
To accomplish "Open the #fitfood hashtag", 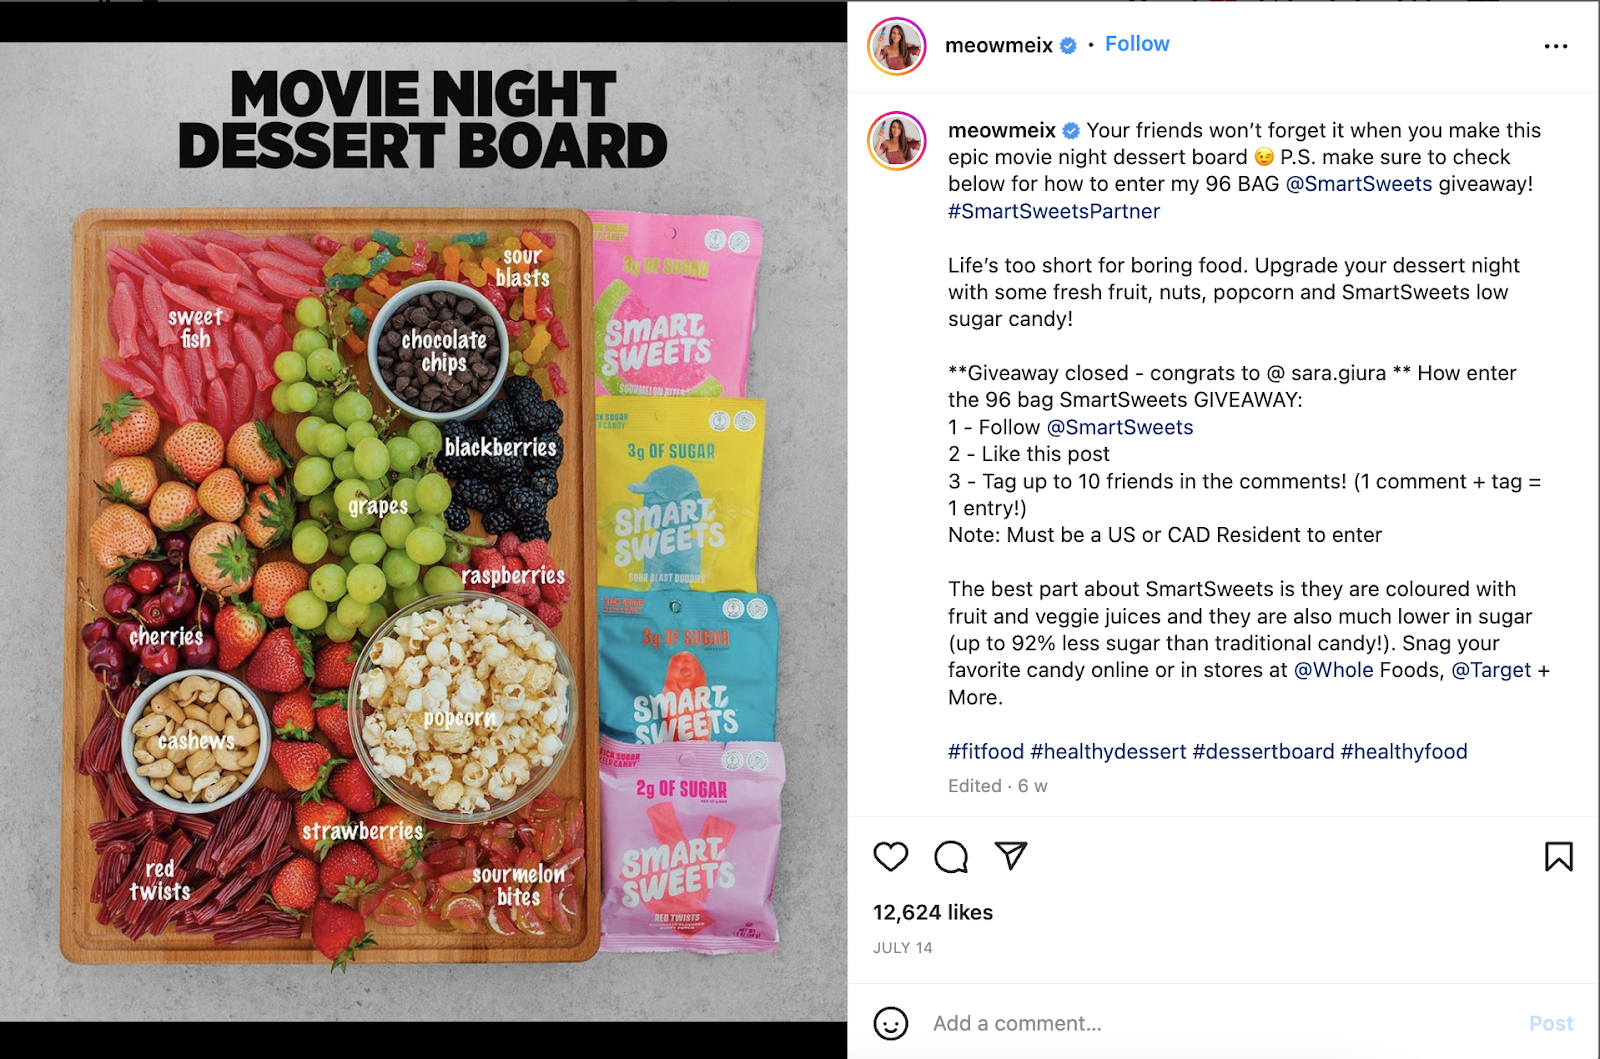I will (986, 751).
